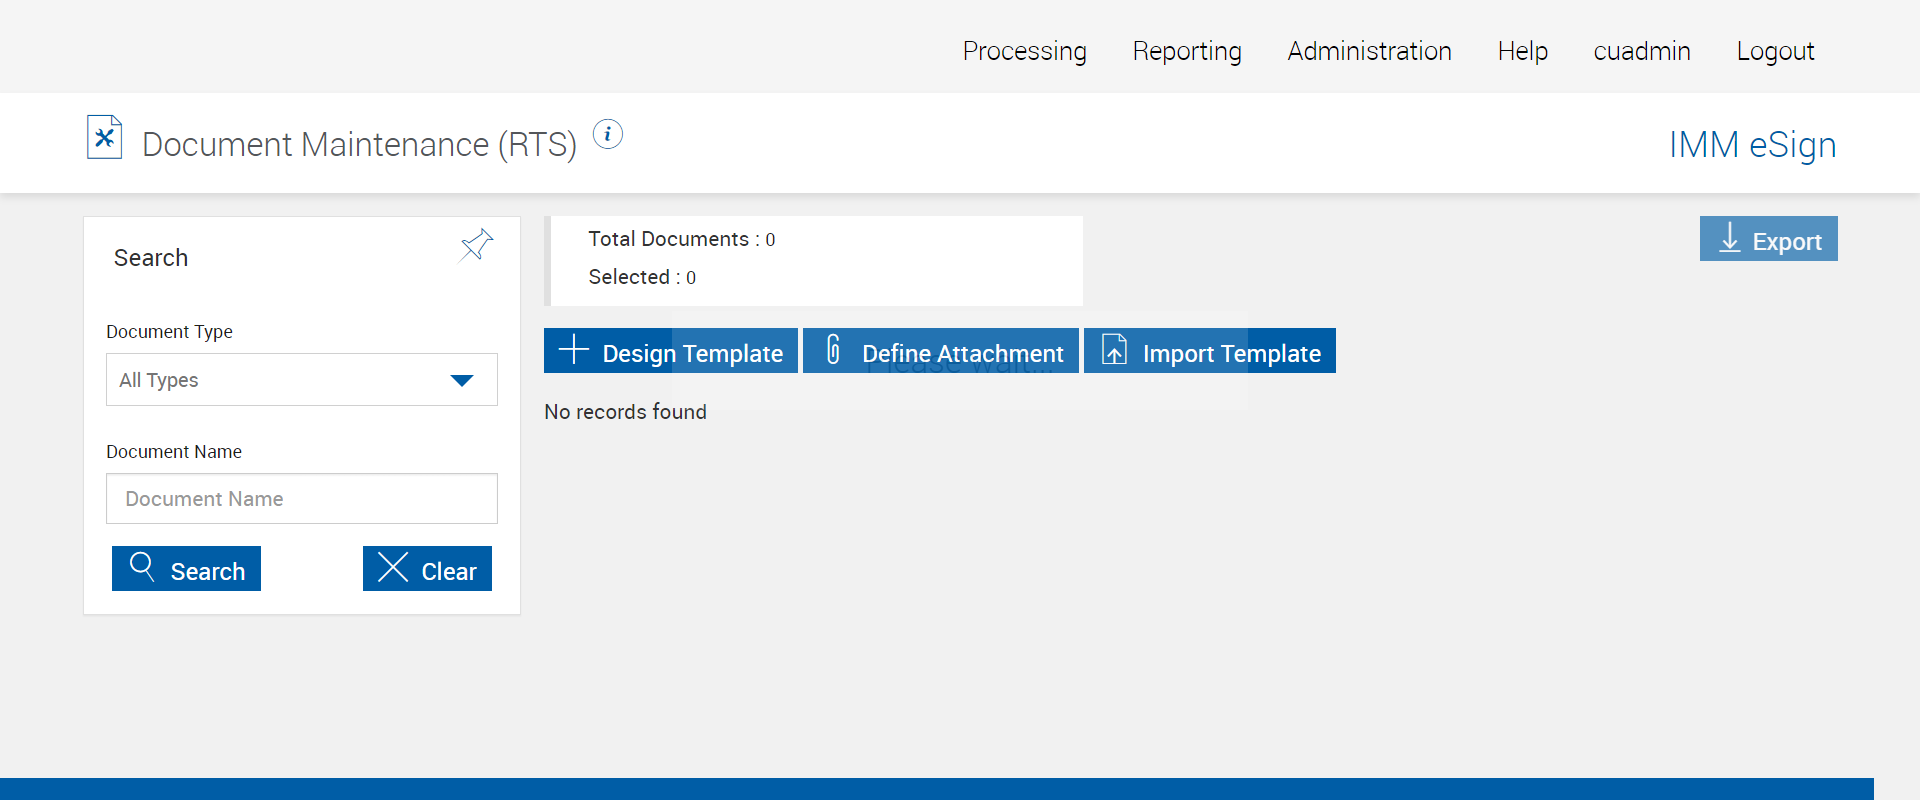Click the Document Name input field
1920x800 pixels.
click(301, 499)
